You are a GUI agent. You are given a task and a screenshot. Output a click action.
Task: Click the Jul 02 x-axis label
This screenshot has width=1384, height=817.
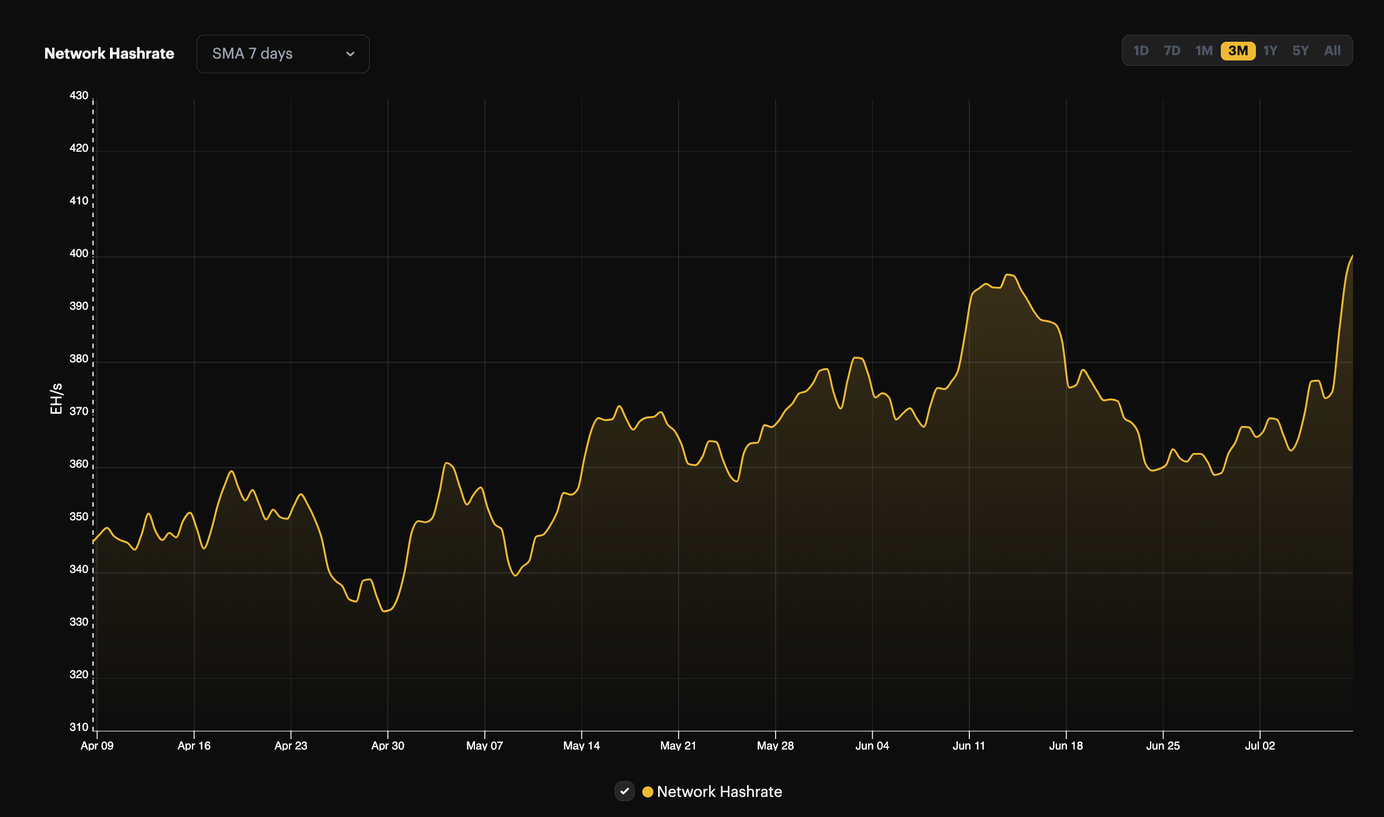tap(1259, 746)
